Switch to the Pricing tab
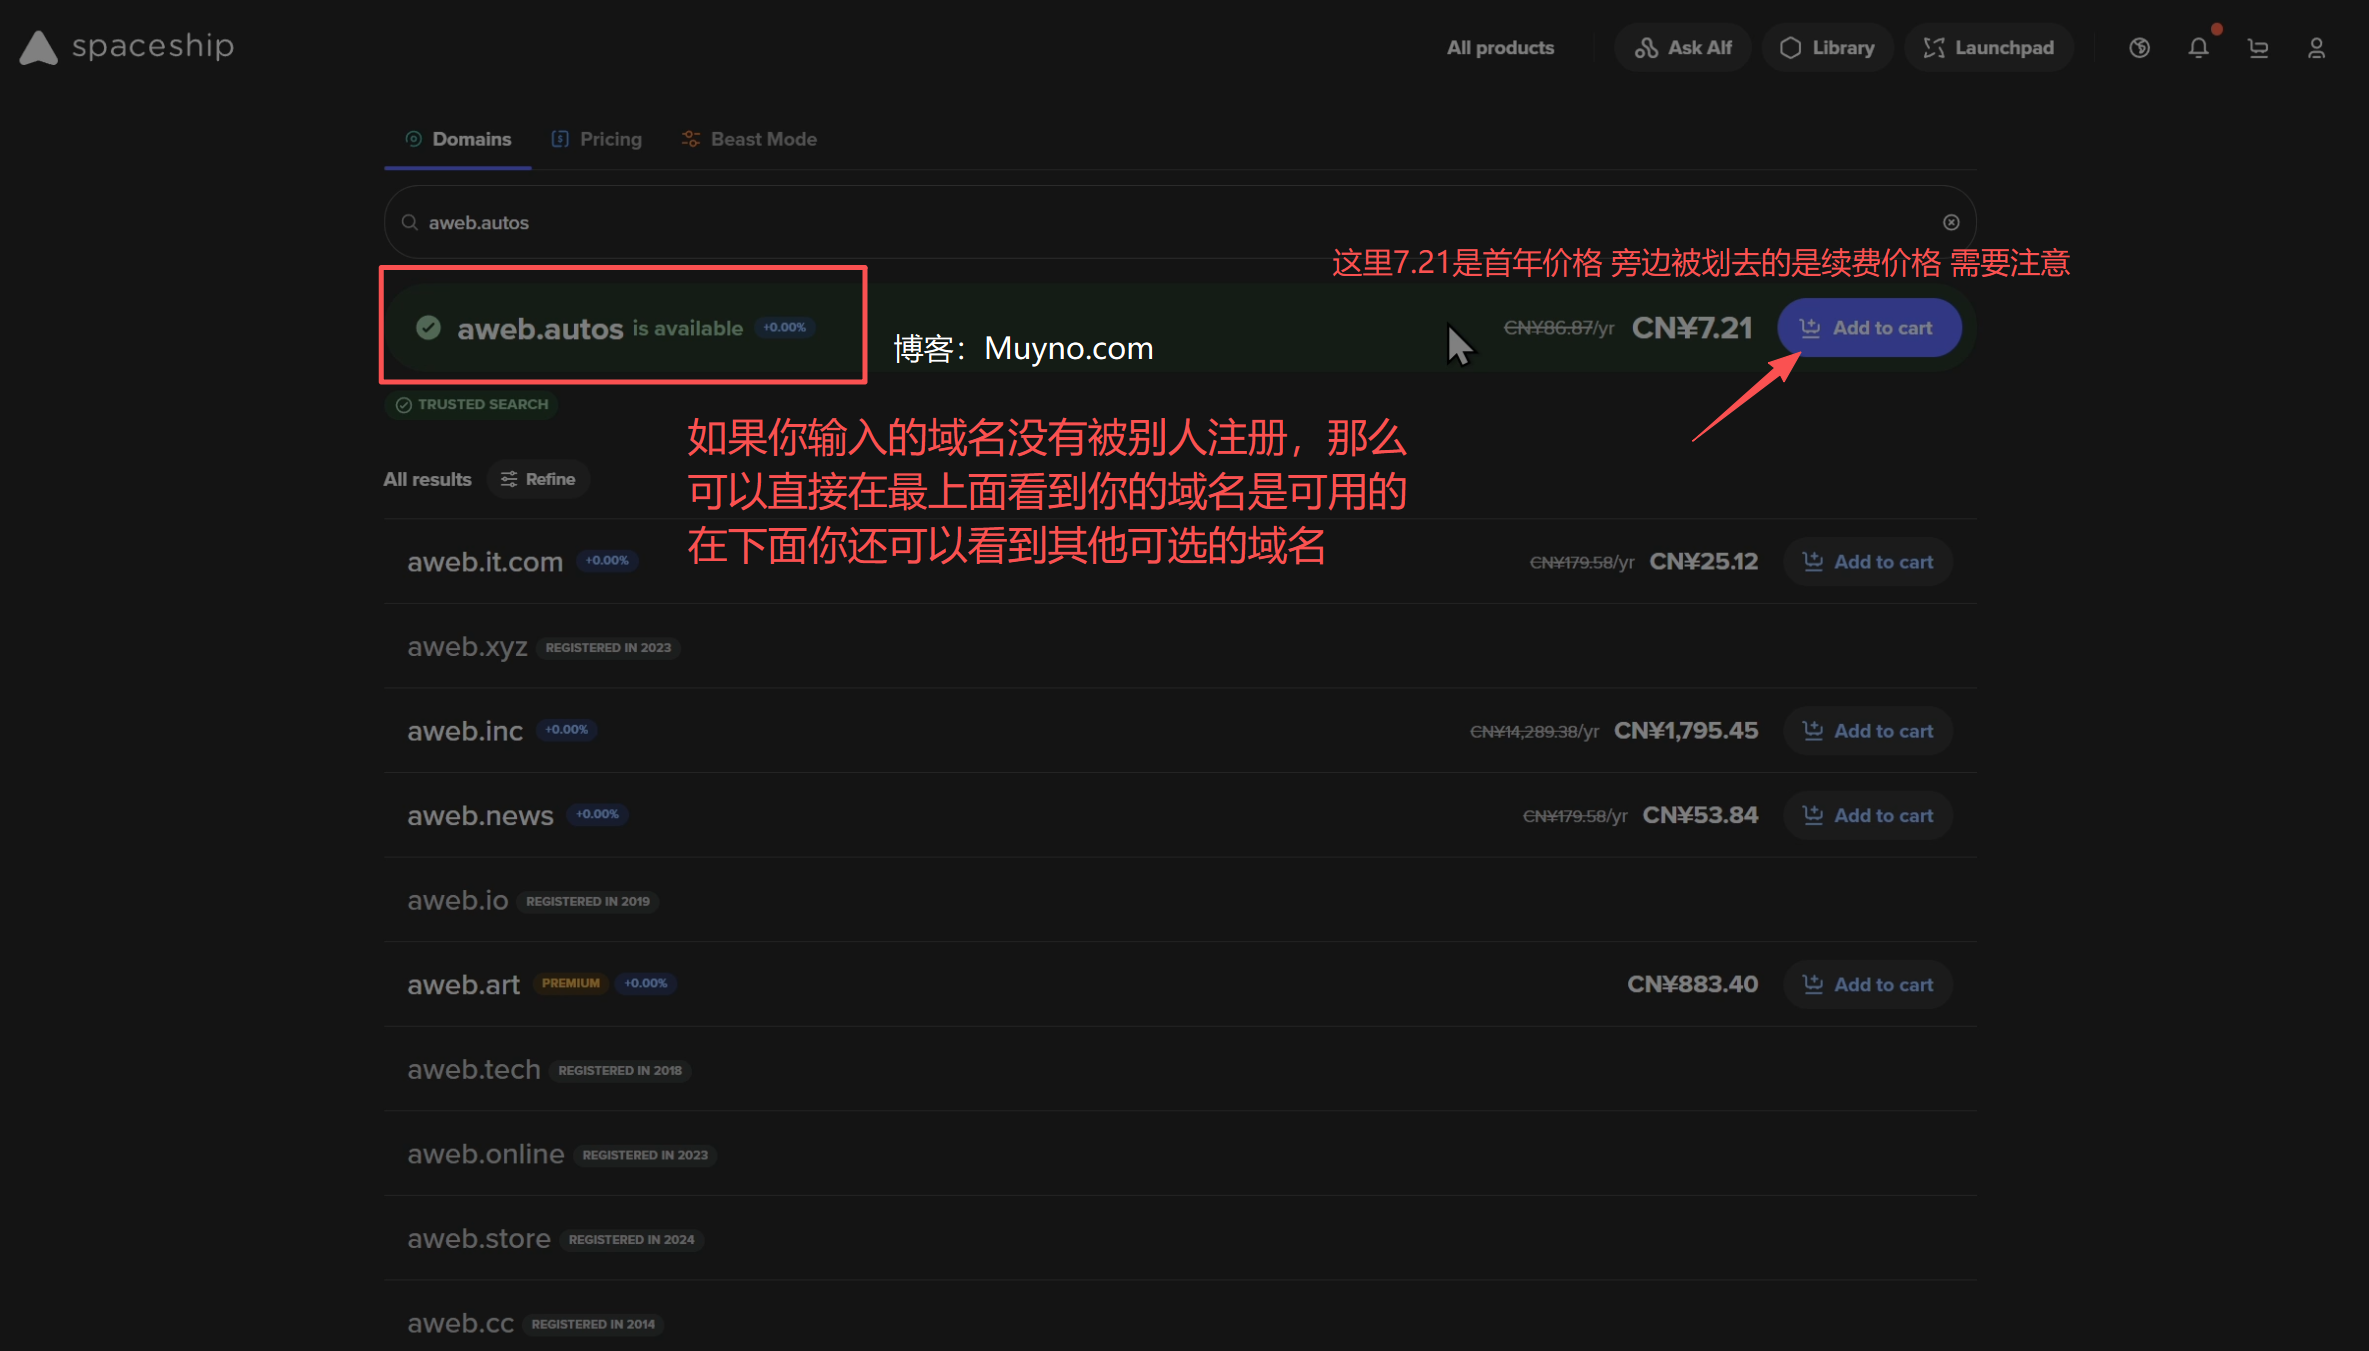This screenshot has height=1351, width=2369. pos(597,139)
